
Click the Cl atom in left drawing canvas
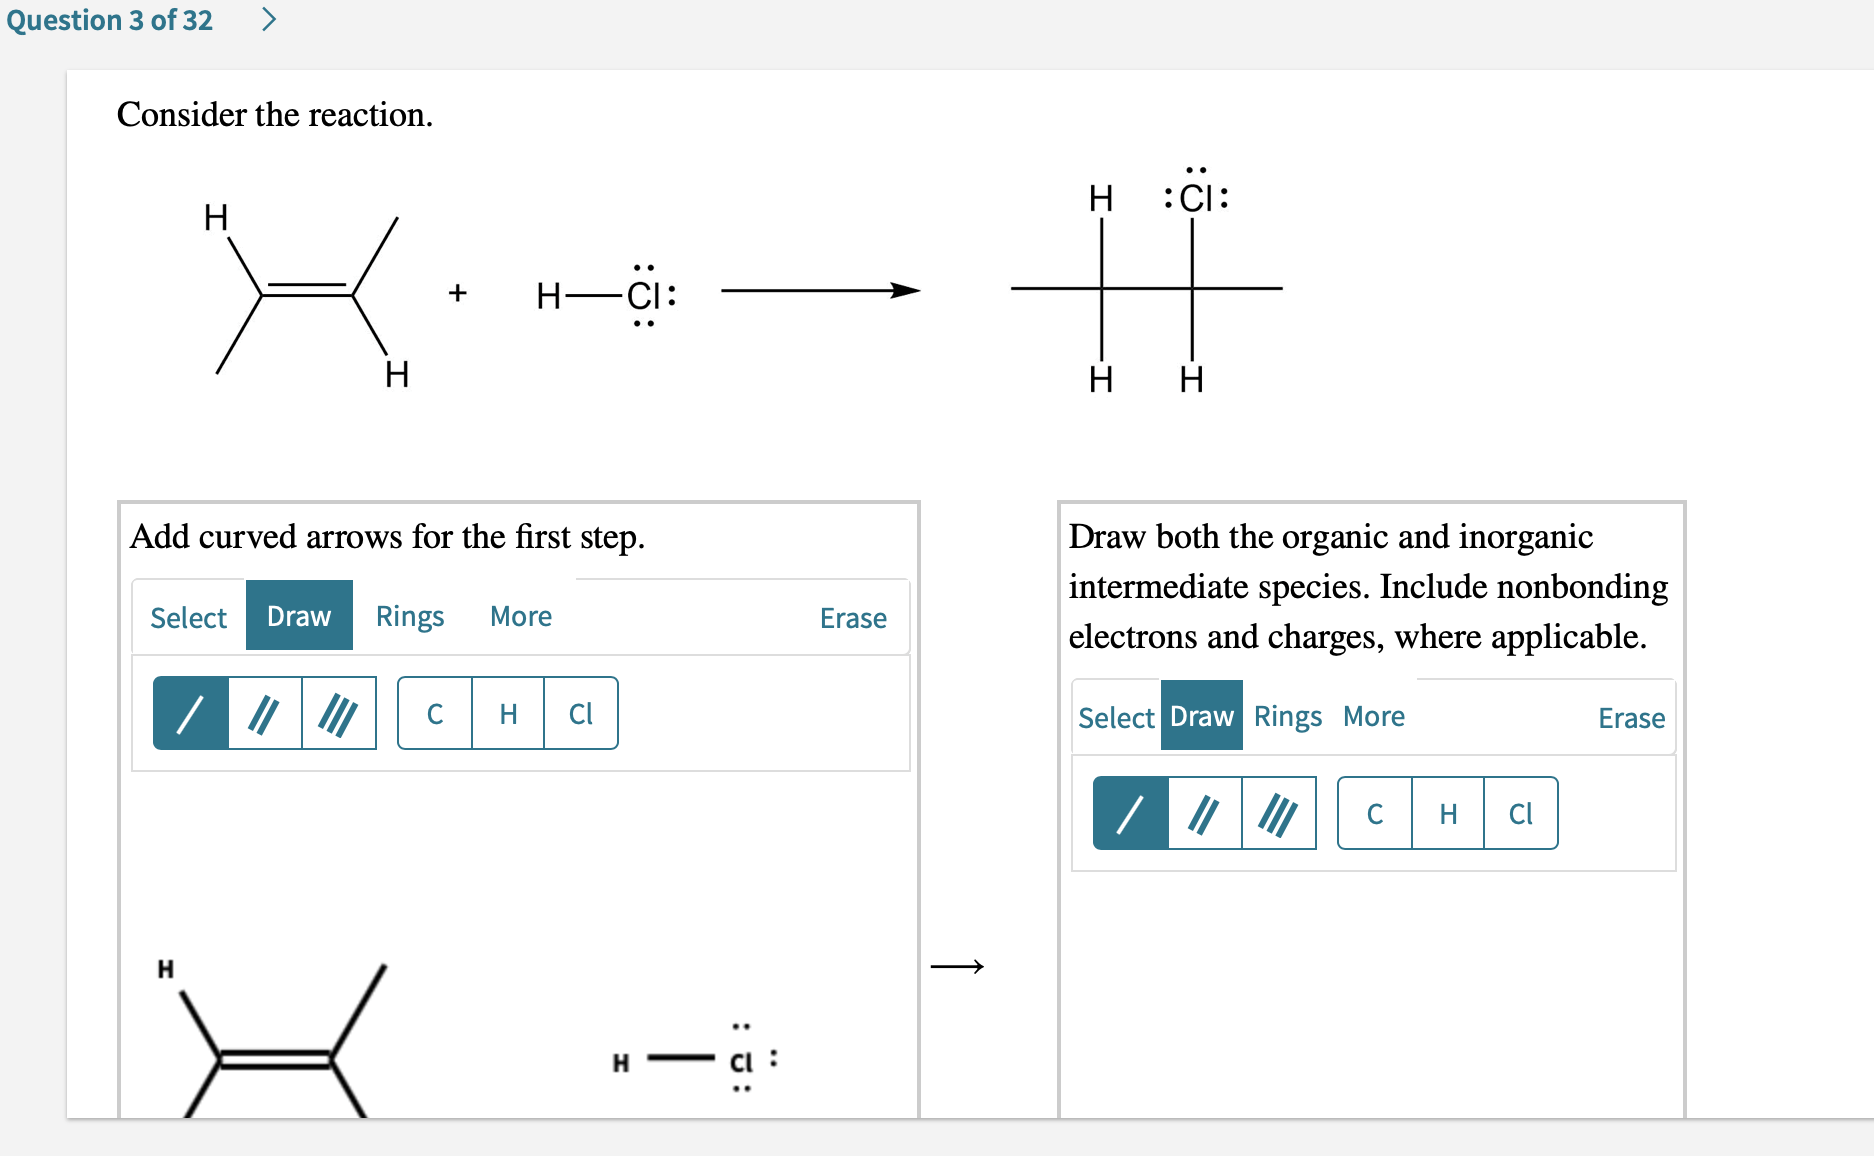pyautogui.click(x=741, y=1061)
